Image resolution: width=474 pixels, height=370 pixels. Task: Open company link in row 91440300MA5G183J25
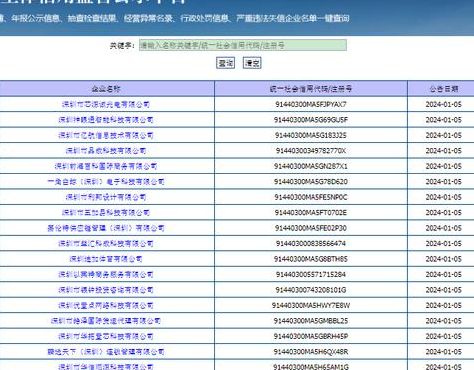click(x=106, y=135)
